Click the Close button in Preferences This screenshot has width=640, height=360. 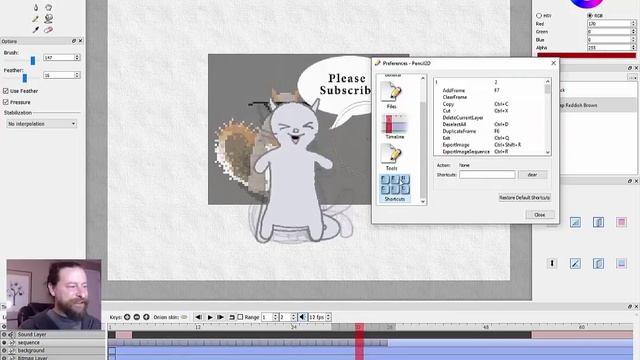coord(540,215)
